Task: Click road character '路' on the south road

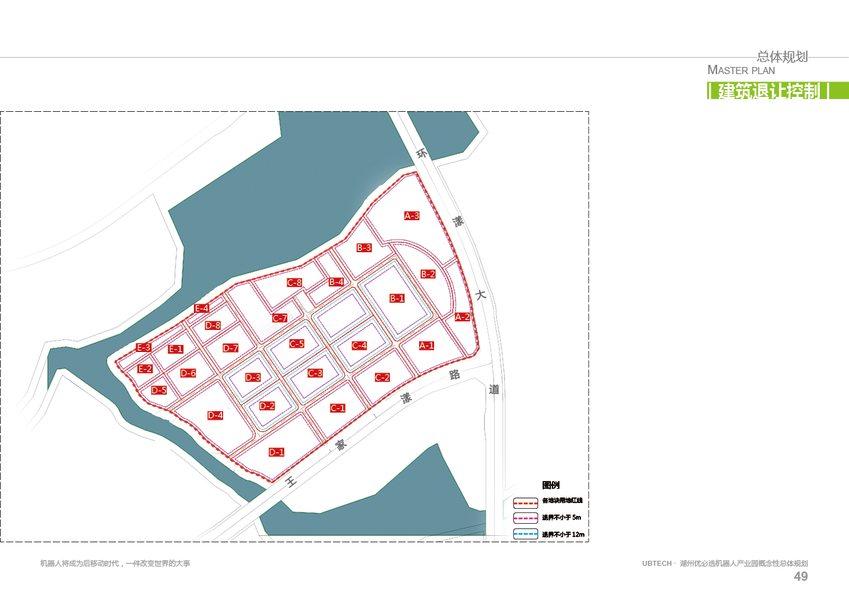Action: tap(454, 374)
